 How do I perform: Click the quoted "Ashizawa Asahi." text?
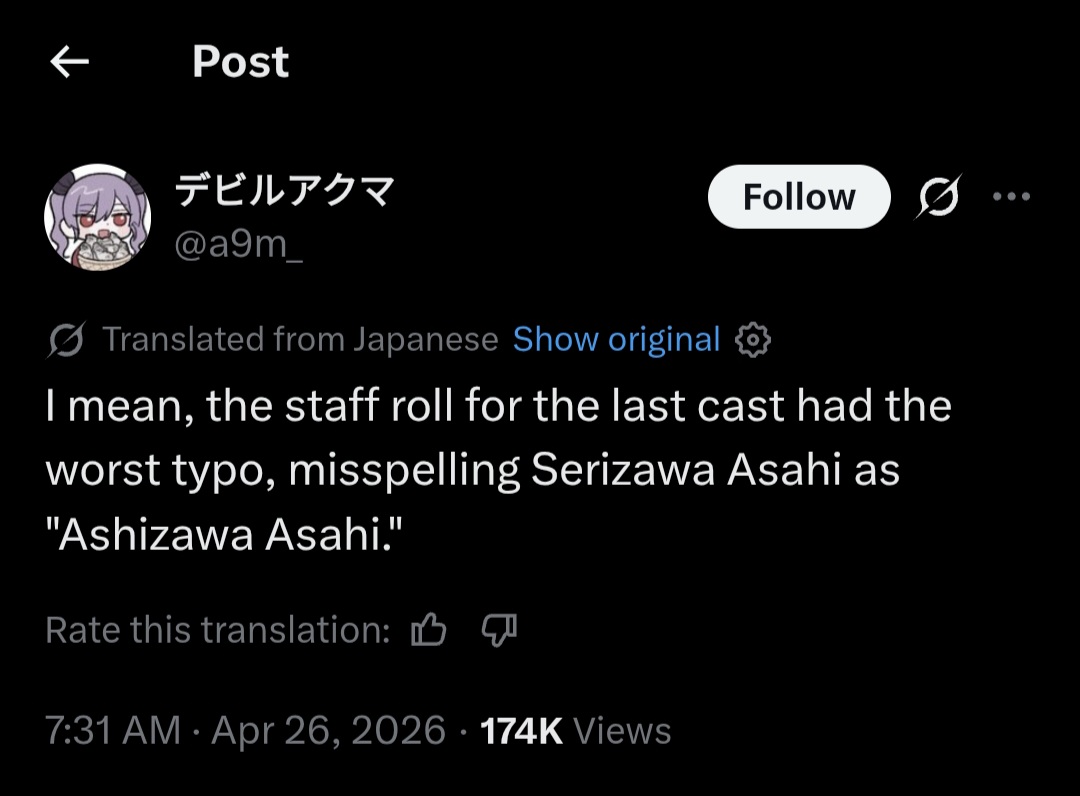pyautogui.click(x=224, y=535)
